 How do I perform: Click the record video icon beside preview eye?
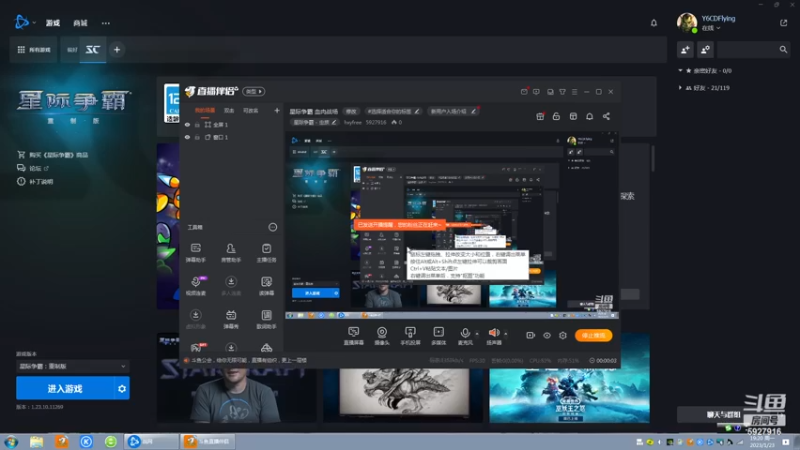point(531,335)
